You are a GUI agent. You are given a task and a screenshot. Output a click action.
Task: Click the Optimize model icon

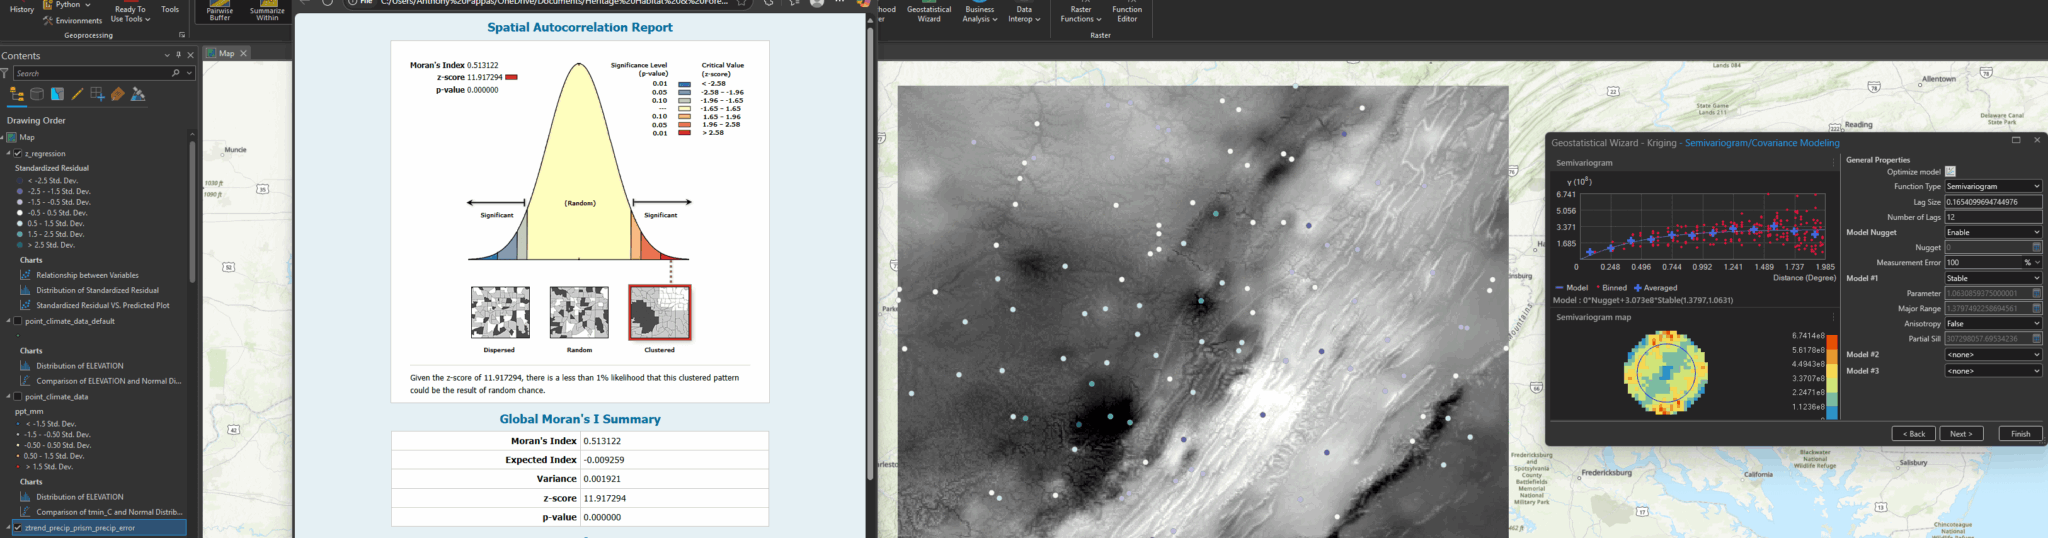pos(1950,172)
